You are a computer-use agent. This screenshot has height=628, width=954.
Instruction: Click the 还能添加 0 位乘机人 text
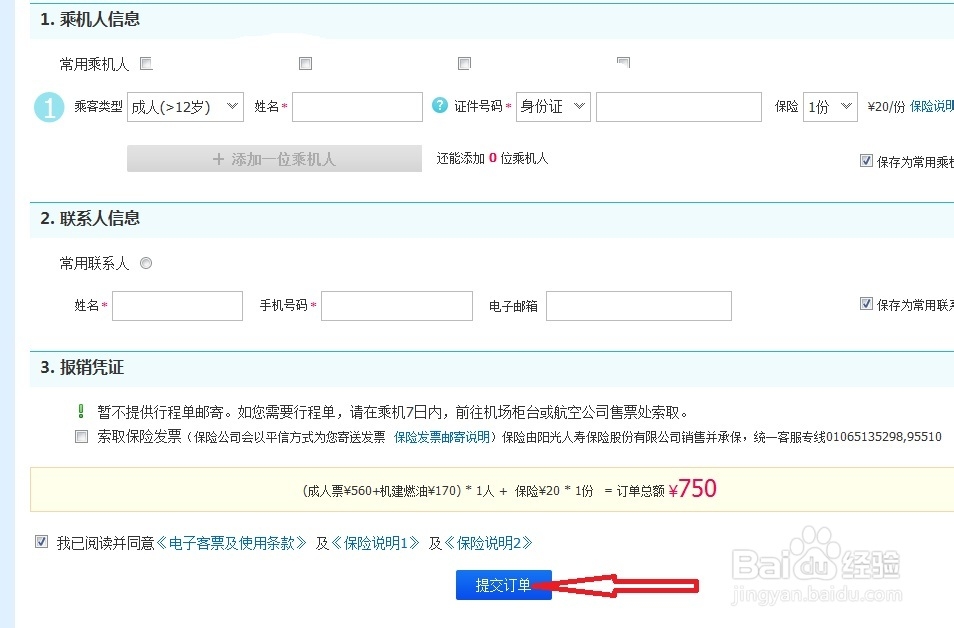pyautogui.click(x=492, y=159)
